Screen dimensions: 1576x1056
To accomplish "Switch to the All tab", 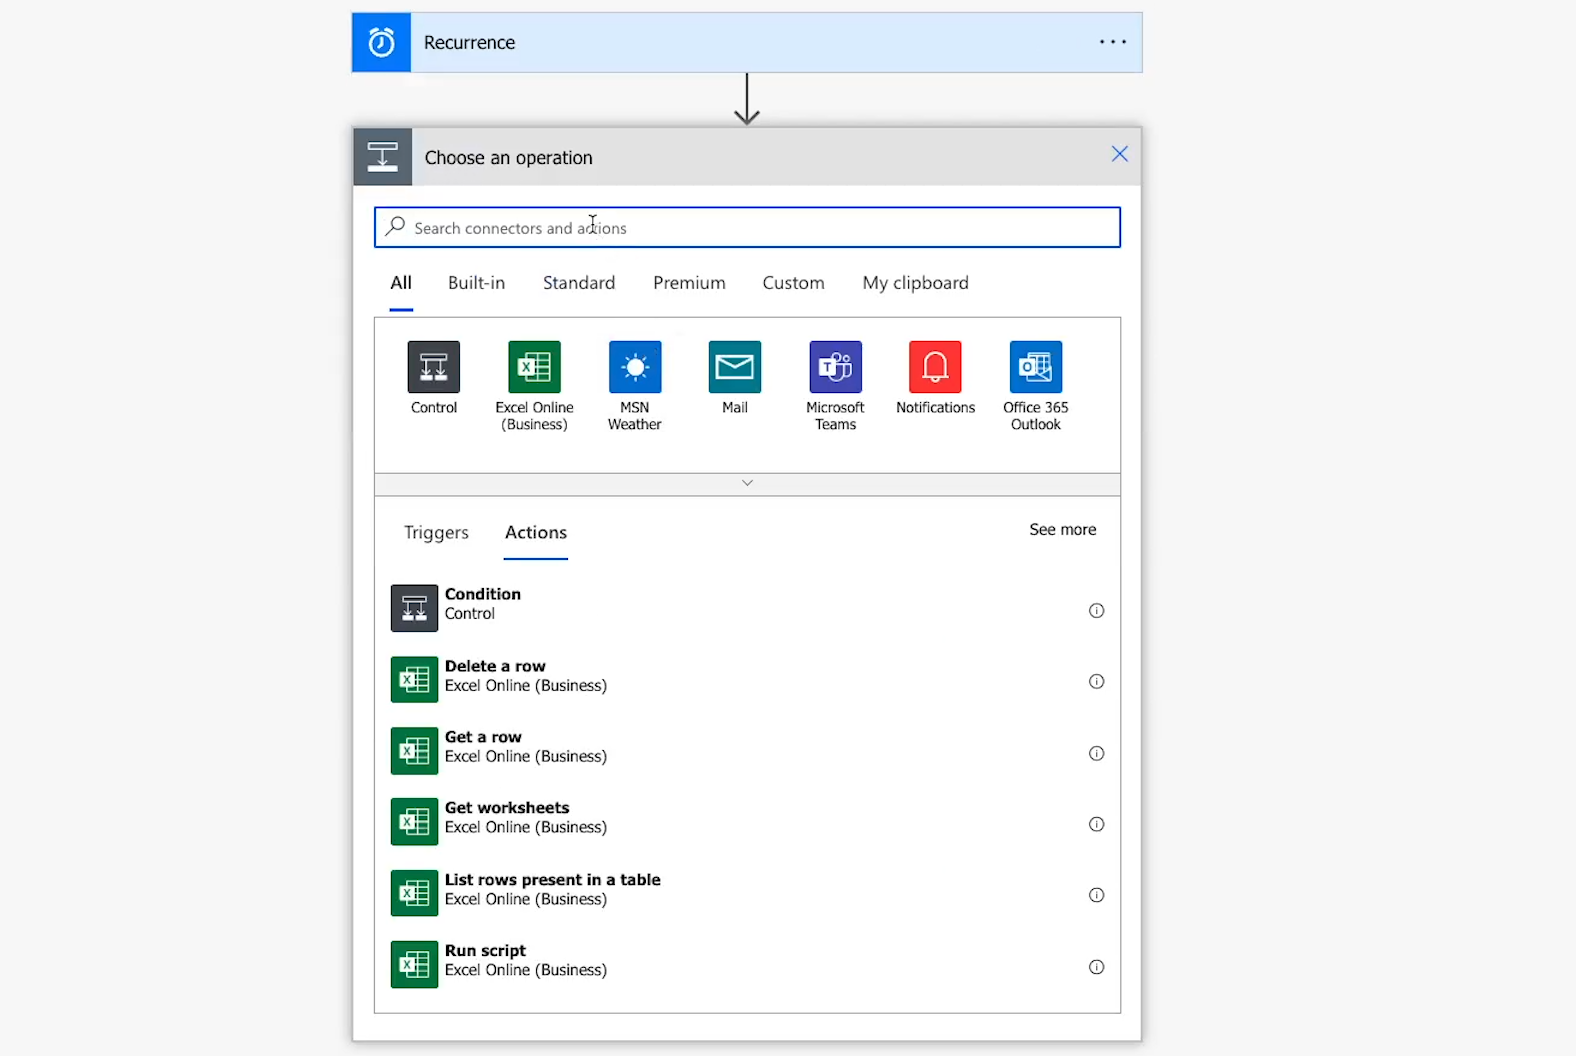I will click(x=401, y=283).
